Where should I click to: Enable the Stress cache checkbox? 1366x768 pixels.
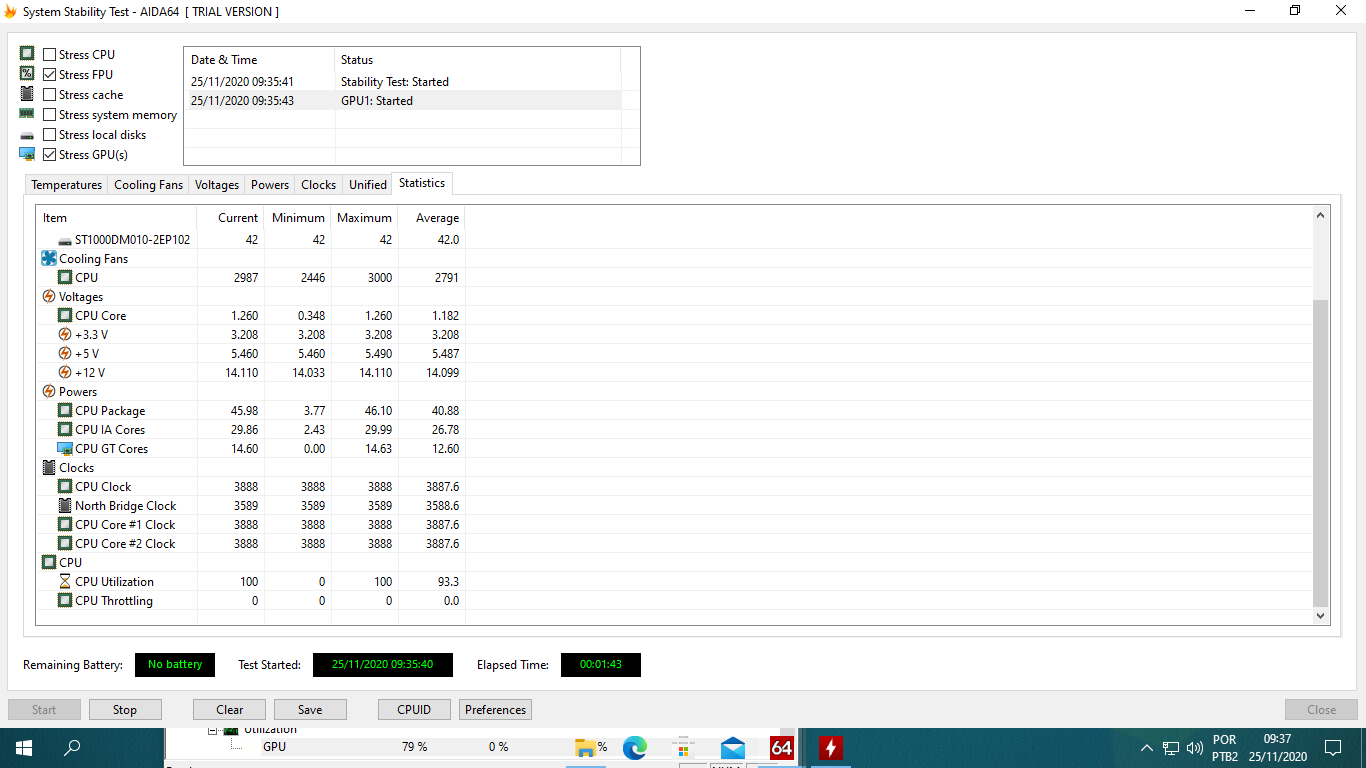[50, 94]
